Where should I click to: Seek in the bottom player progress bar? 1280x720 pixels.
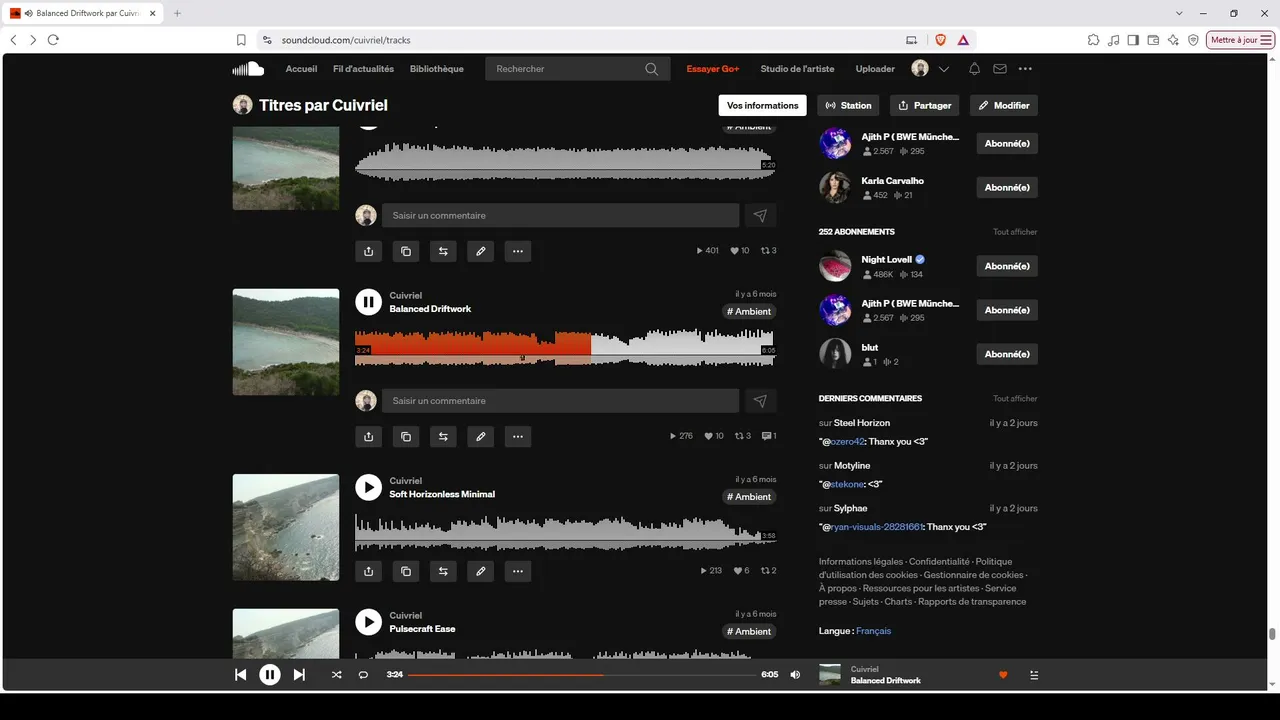coord(581,675)
